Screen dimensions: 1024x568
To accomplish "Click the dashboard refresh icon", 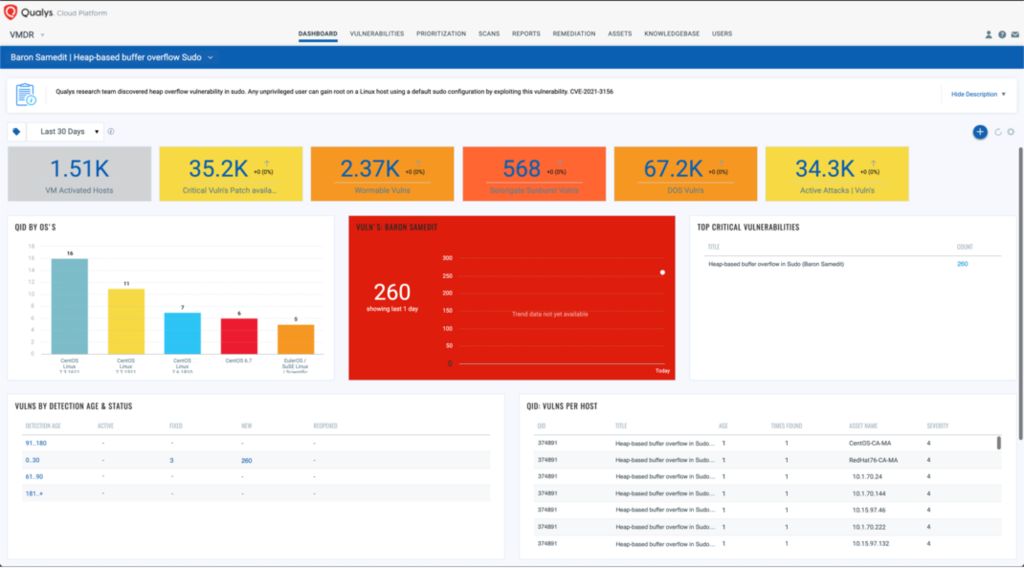I will pyautogui.click(x=997, y=132).
